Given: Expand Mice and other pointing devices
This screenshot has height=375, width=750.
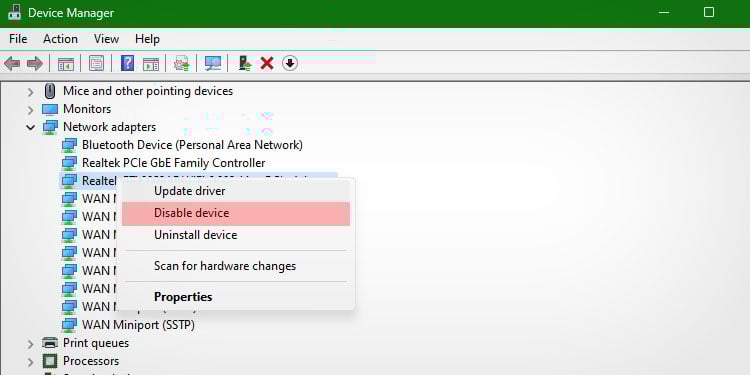Looking at the screenshot, I should click(31, 91).
